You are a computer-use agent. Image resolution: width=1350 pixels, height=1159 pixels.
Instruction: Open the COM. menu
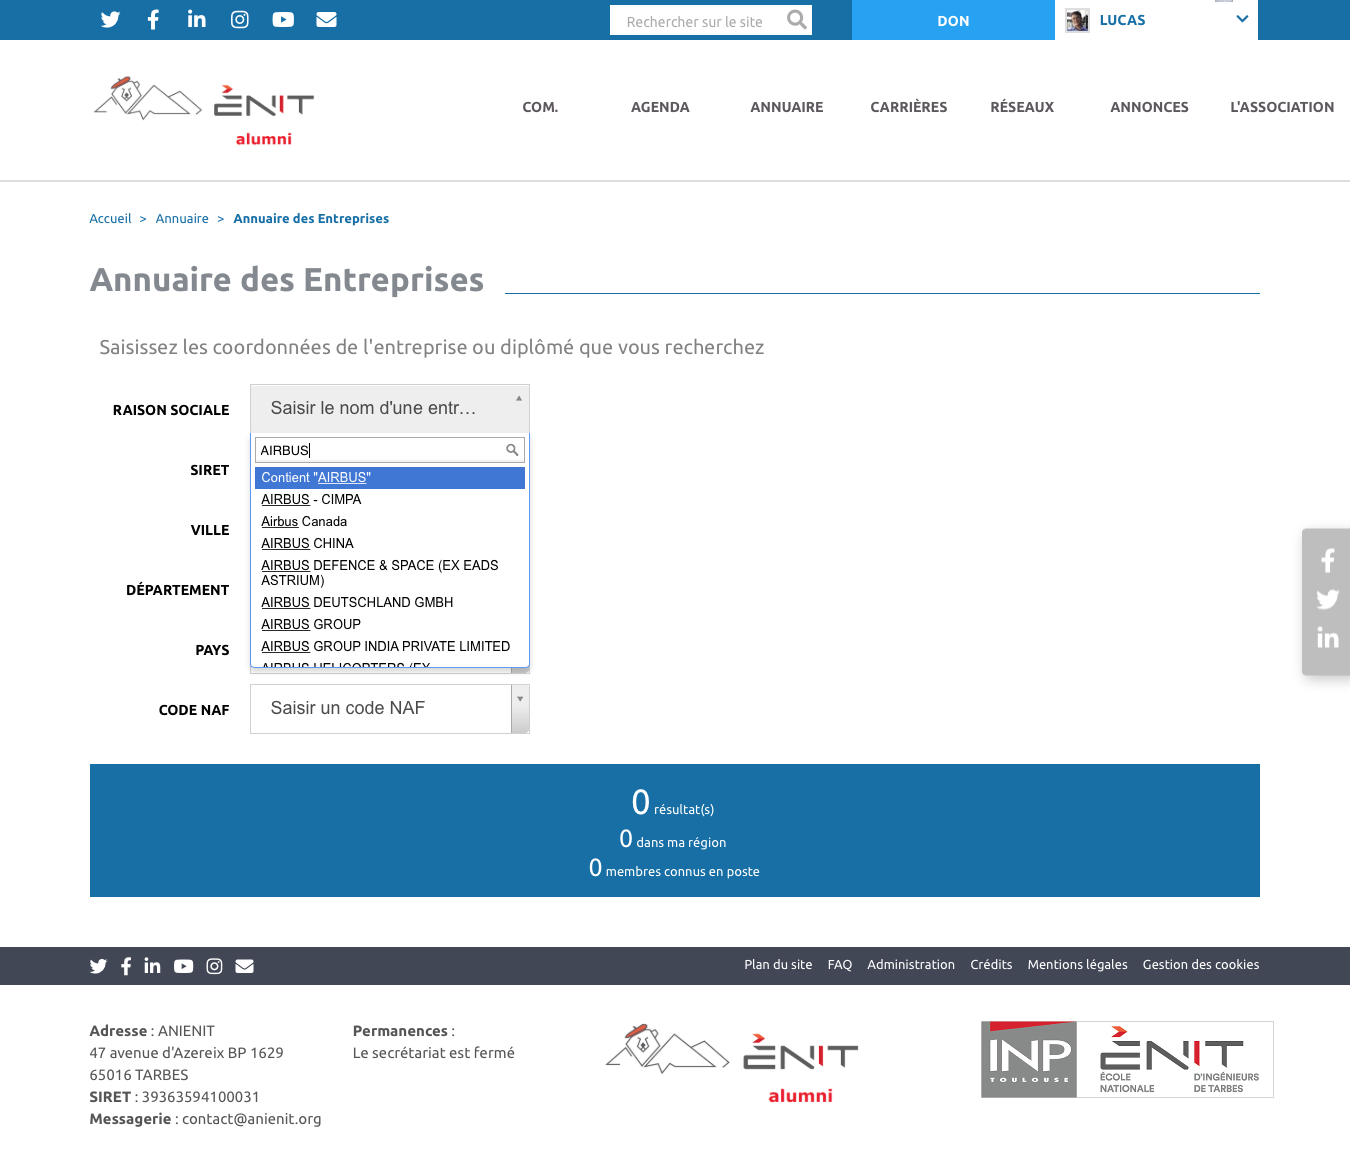[x=540, y=107]
